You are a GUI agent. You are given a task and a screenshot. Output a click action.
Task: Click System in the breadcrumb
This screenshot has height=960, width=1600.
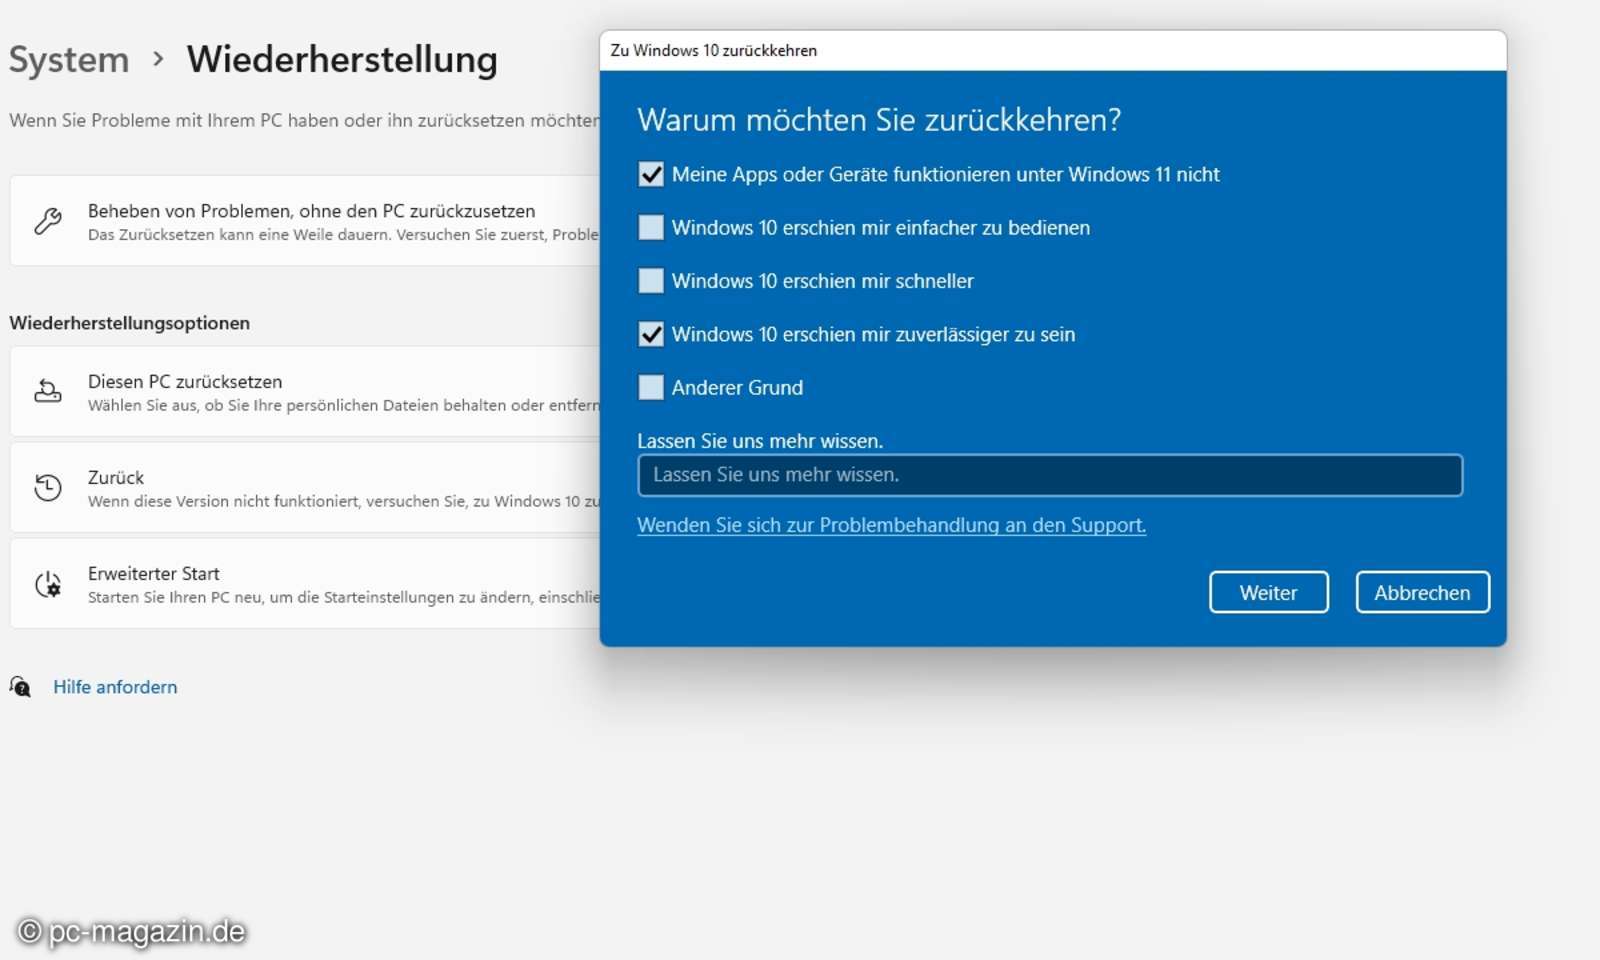pos(67,60)
